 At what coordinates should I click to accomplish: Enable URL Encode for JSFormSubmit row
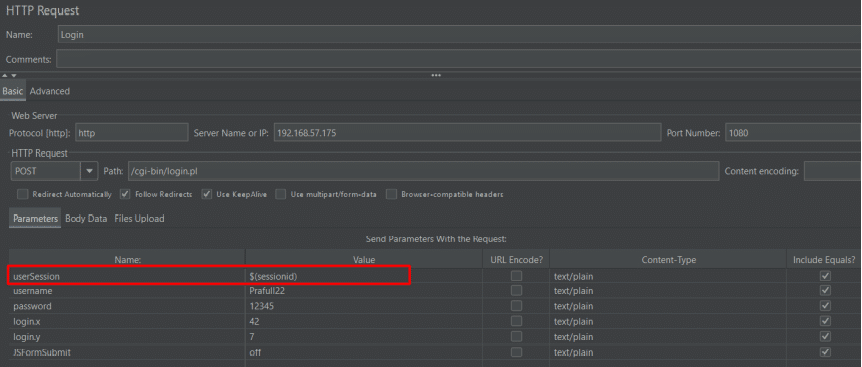point(516,352)
